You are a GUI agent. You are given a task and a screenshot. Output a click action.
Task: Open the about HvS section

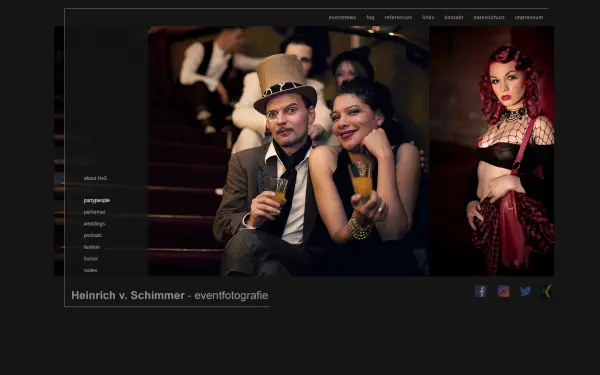[x=95, y=178]
